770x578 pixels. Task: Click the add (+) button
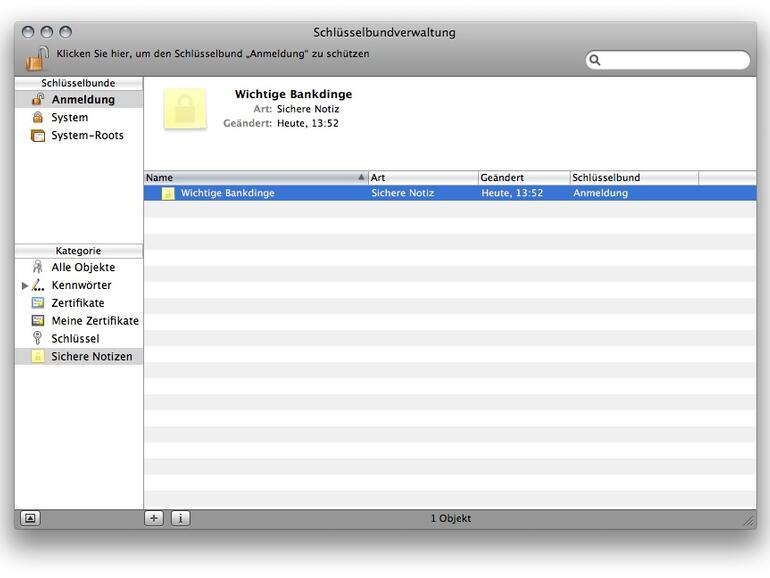[x=154, y=518]
